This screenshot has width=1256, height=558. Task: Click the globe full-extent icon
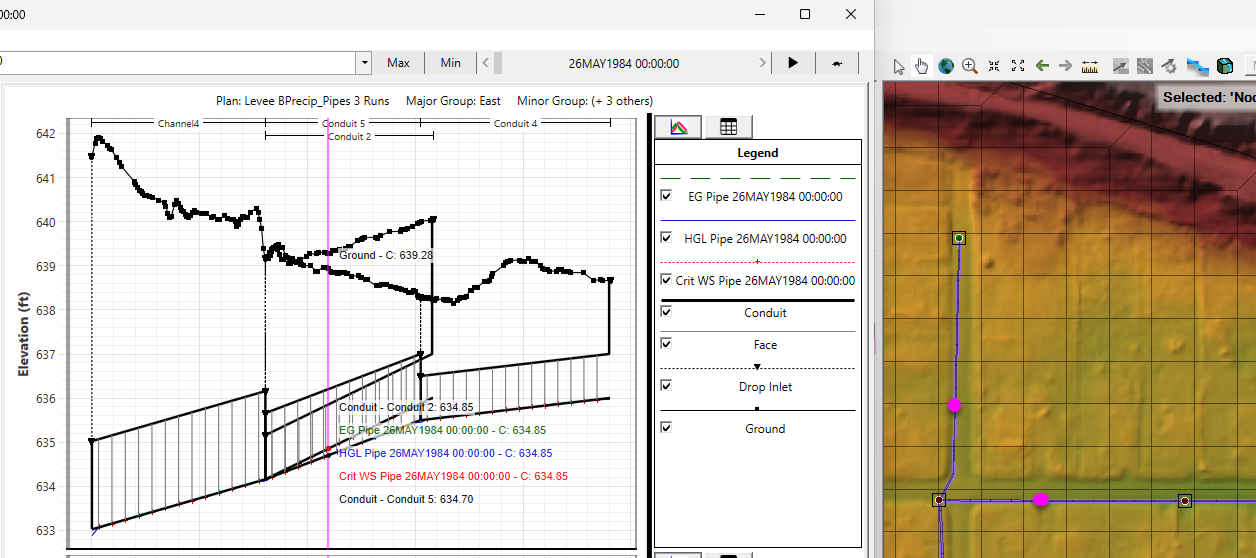click(945, 66)
